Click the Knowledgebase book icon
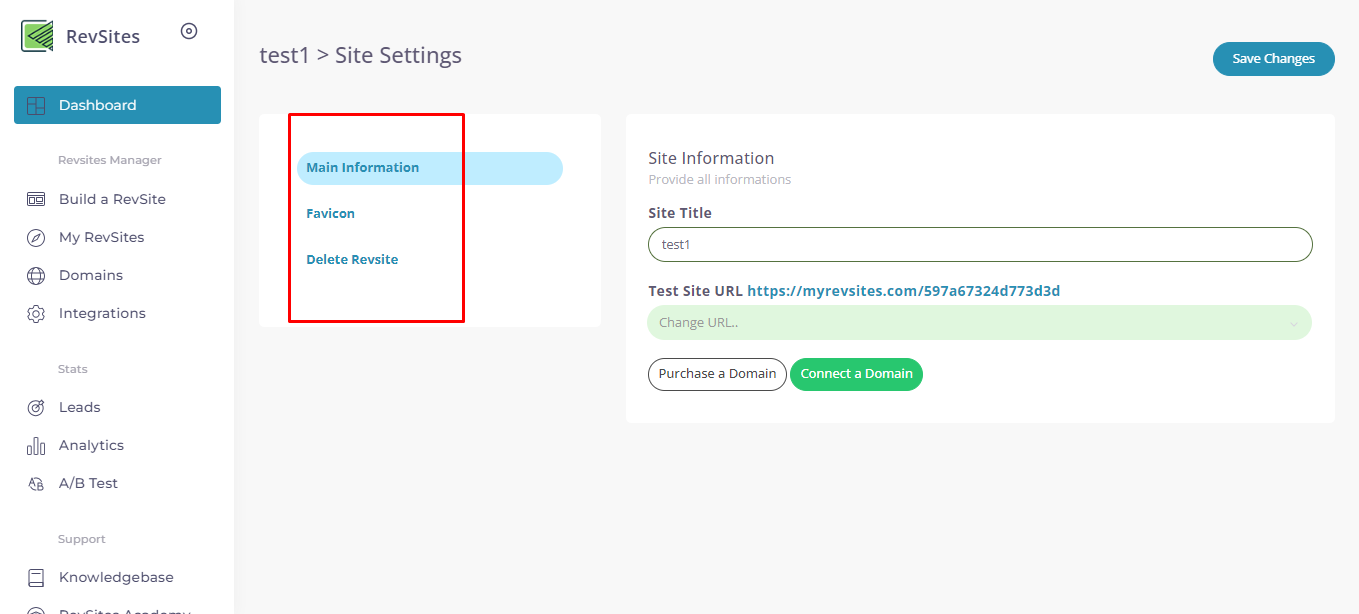Image resolution: width=1359 pixels, height=614 pixels. (35, 577)
